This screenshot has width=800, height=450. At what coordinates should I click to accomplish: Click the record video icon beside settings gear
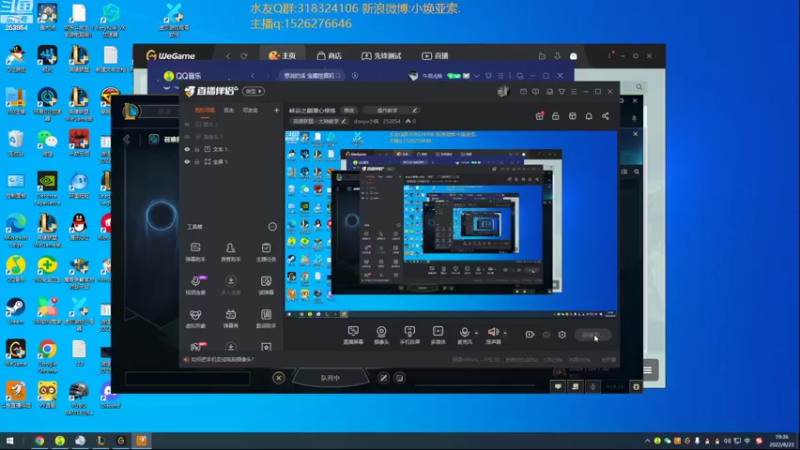click(x=530, y=335)
